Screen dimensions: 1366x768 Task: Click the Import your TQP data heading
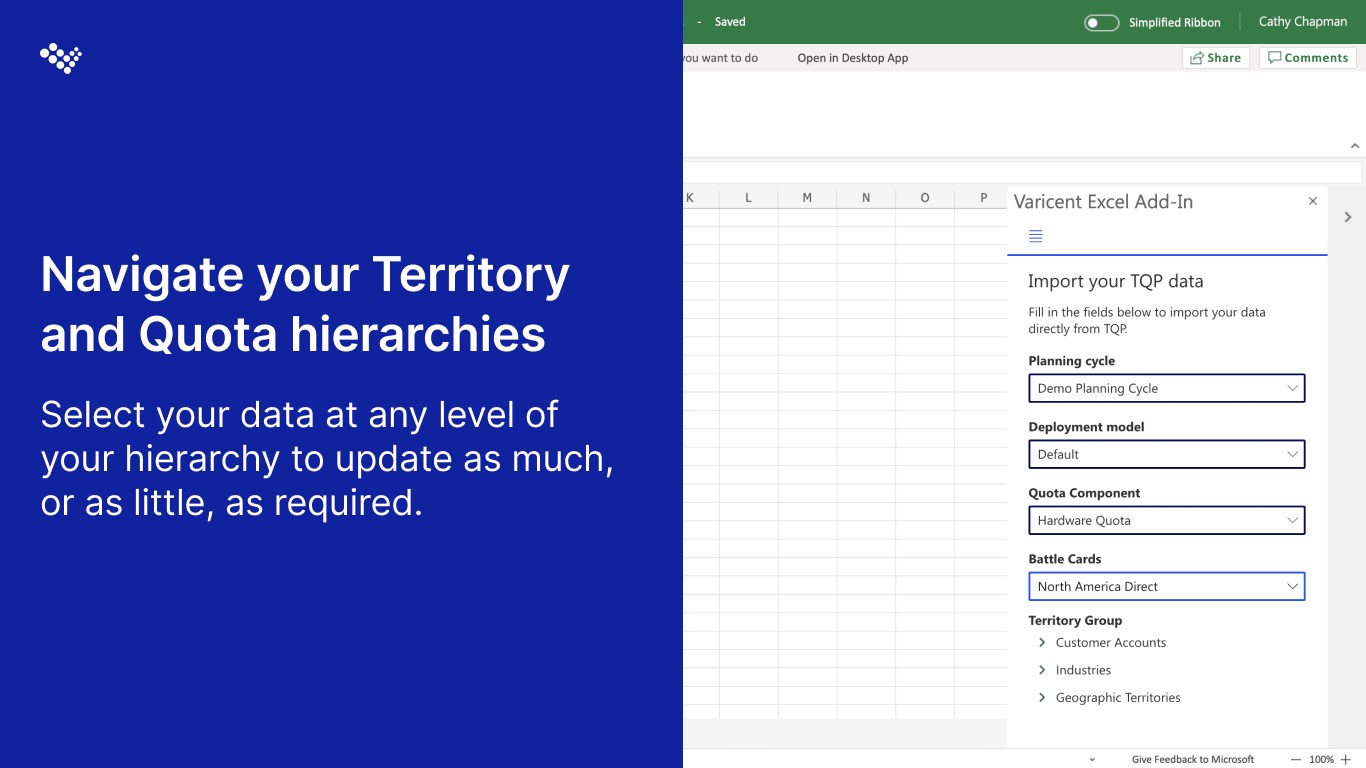coord(1115,281)
